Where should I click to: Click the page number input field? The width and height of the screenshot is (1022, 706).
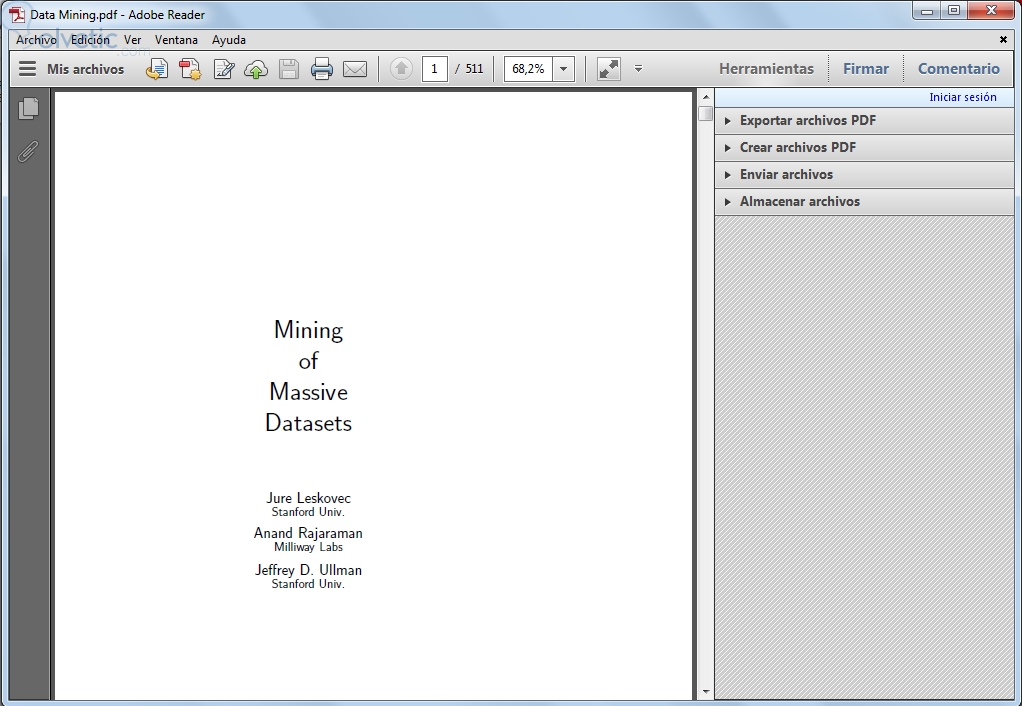click(x=434, y=69)
